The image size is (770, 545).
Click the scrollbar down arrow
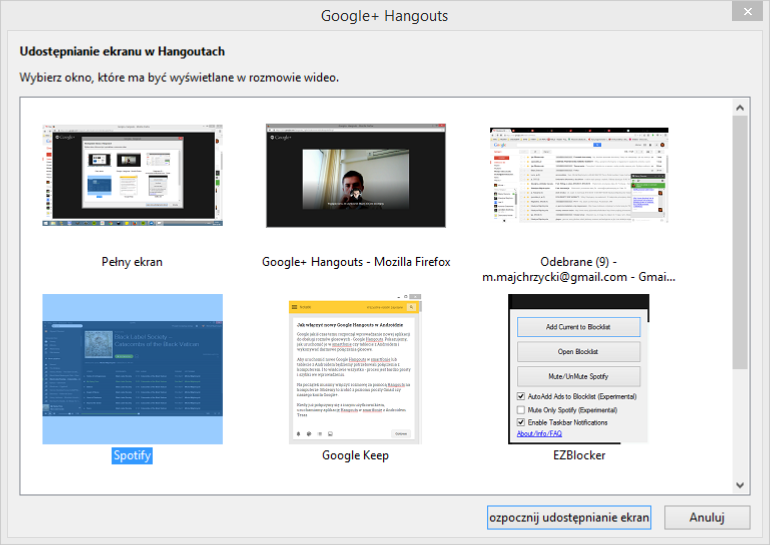(740, 485)
